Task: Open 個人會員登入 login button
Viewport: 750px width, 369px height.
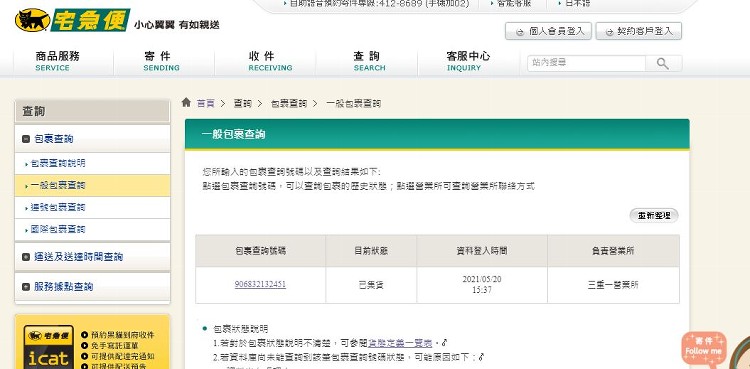Action: (548, 32)
